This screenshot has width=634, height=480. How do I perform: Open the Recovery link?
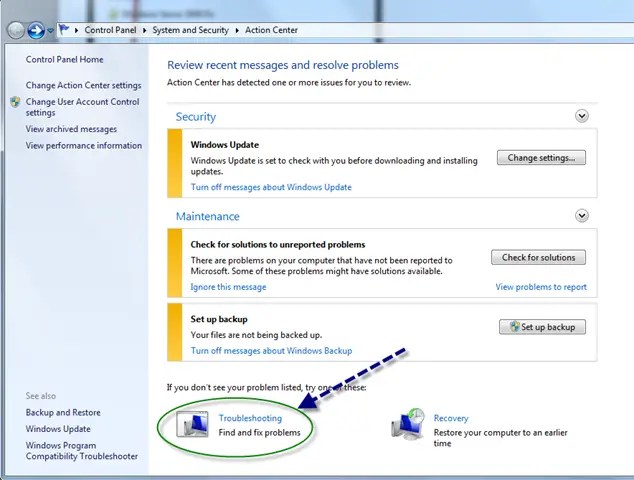451,418
